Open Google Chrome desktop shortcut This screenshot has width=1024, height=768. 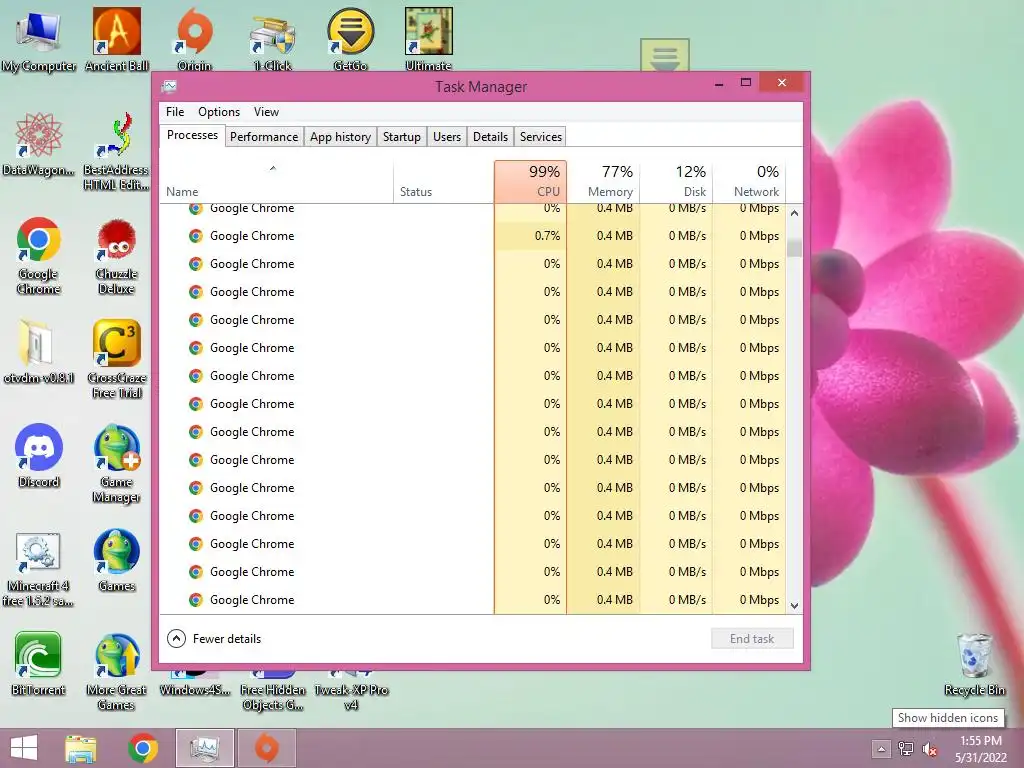(39, 255)
